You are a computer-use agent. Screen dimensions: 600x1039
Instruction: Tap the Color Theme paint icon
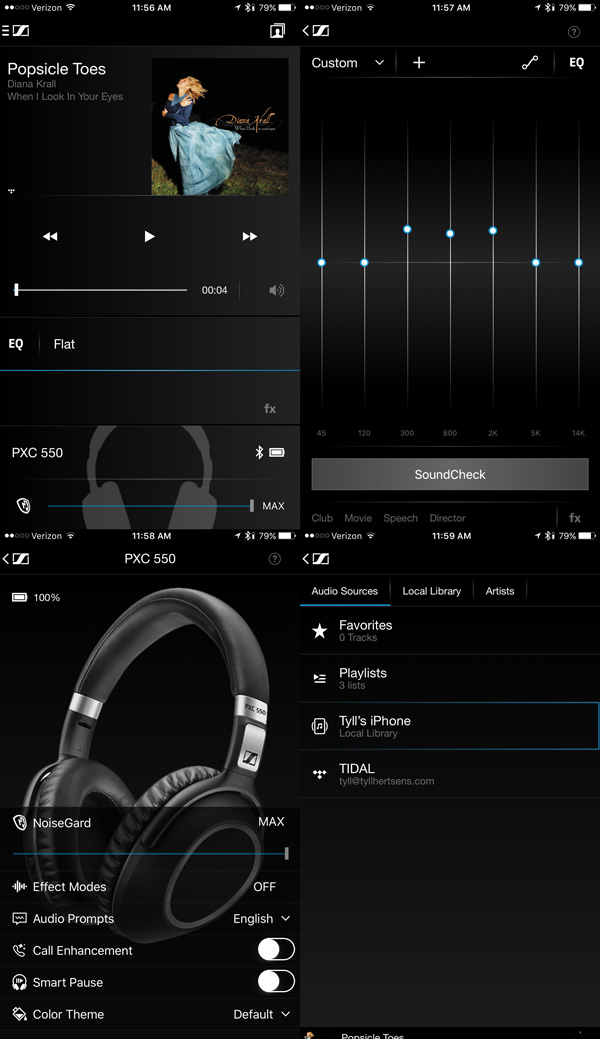click(20, 1014)
